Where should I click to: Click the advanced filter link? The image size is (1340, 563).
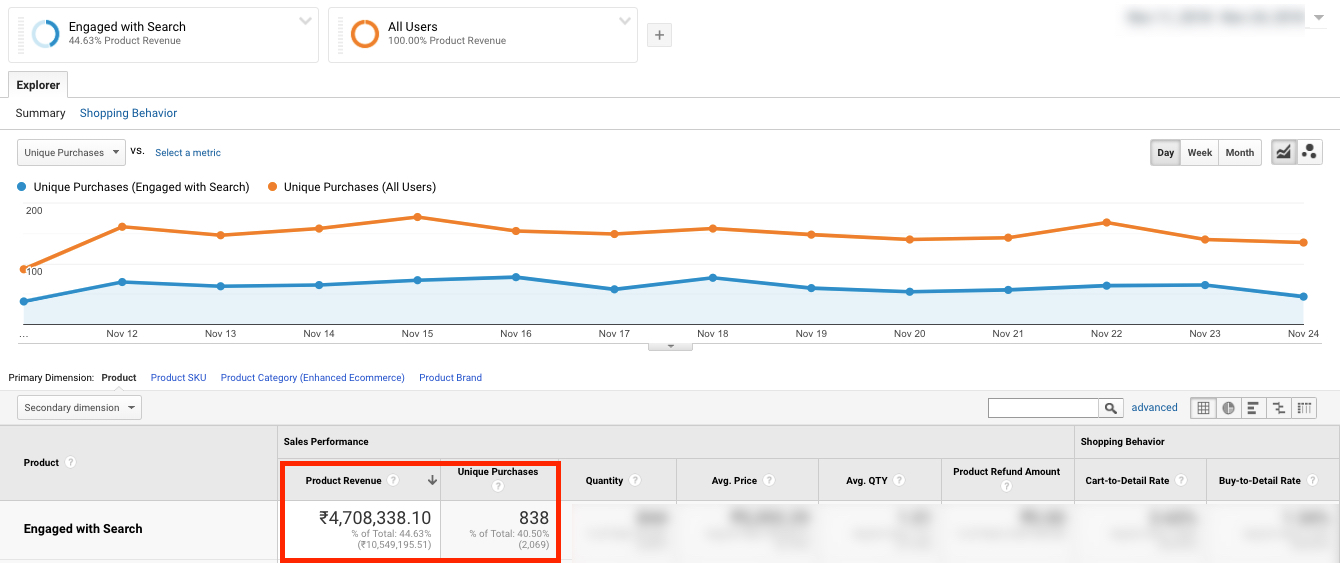tap(1154, 408)
